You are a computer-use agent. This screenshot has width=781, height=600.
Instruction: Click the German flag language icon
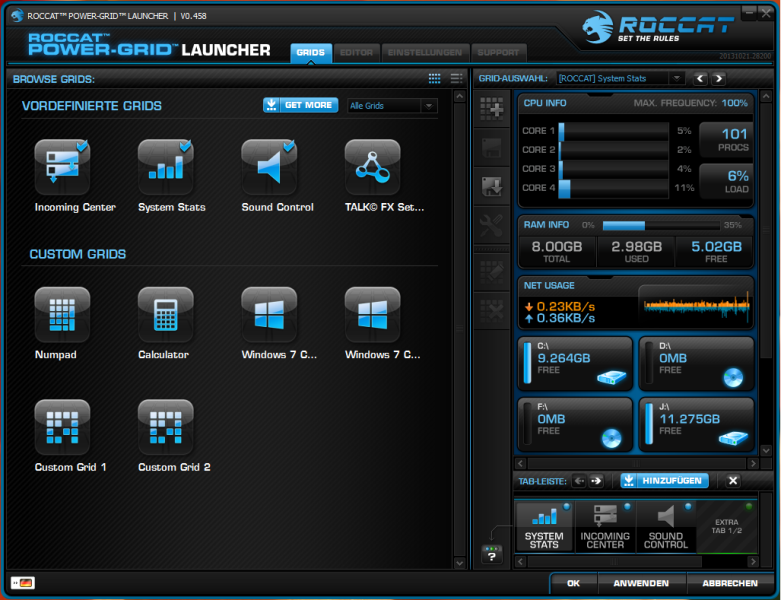click(x=23, y=583)
